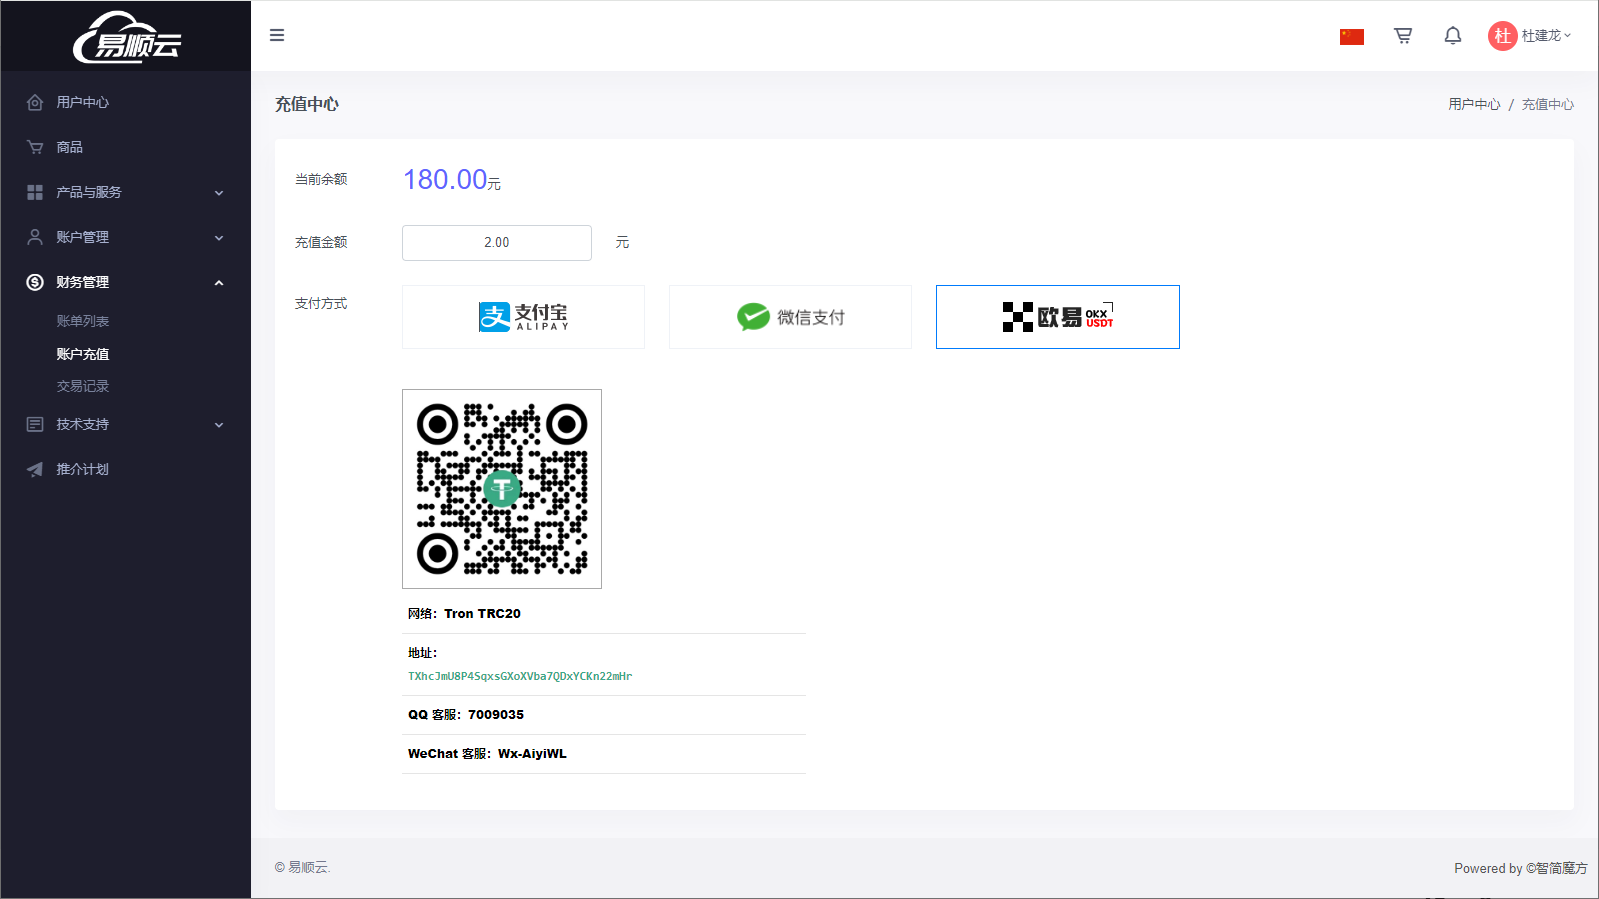Viewport: 1599px width, 899px height.
Task: Select 欧易 OKX USDT payment method
Action: (x=1058, y=317)
